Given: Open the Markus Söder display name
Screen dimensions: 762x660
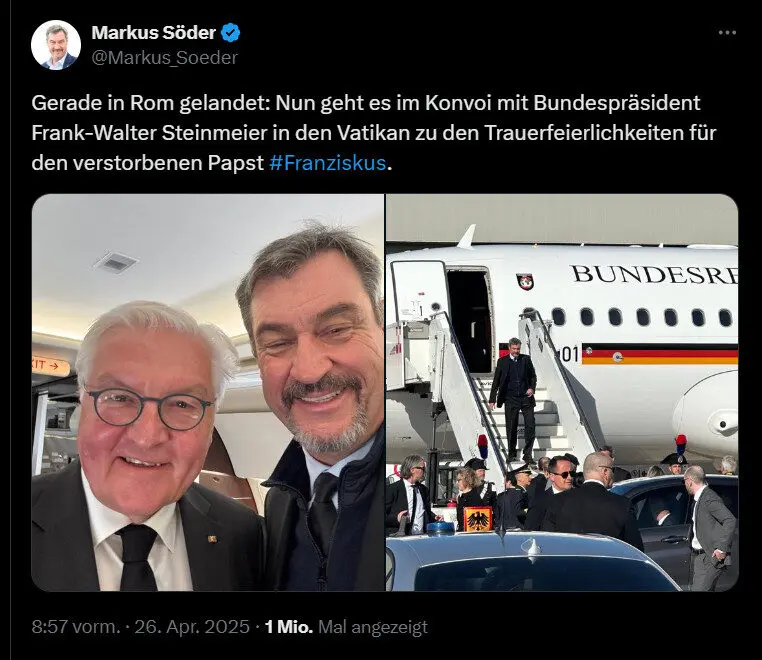Looking at the screenshot, I should [x=154, y=33].
